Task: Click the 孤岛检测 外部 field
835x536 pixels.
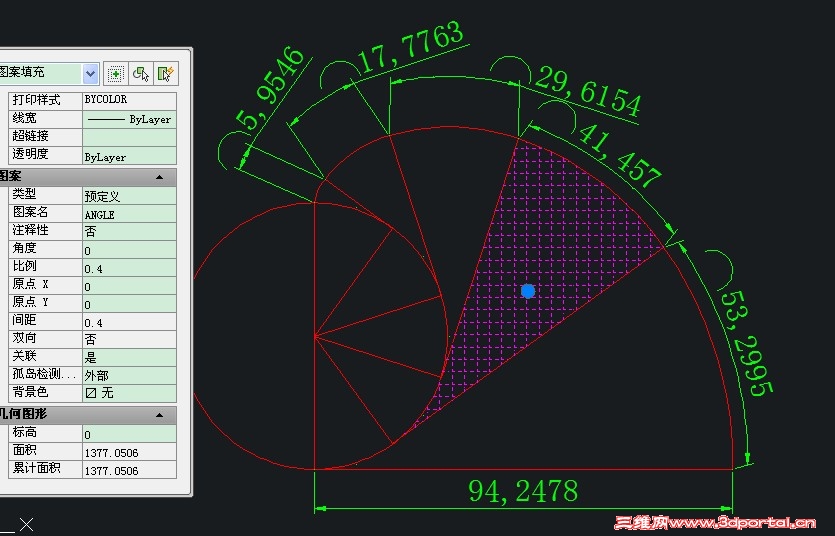Action: pos(129,376)
